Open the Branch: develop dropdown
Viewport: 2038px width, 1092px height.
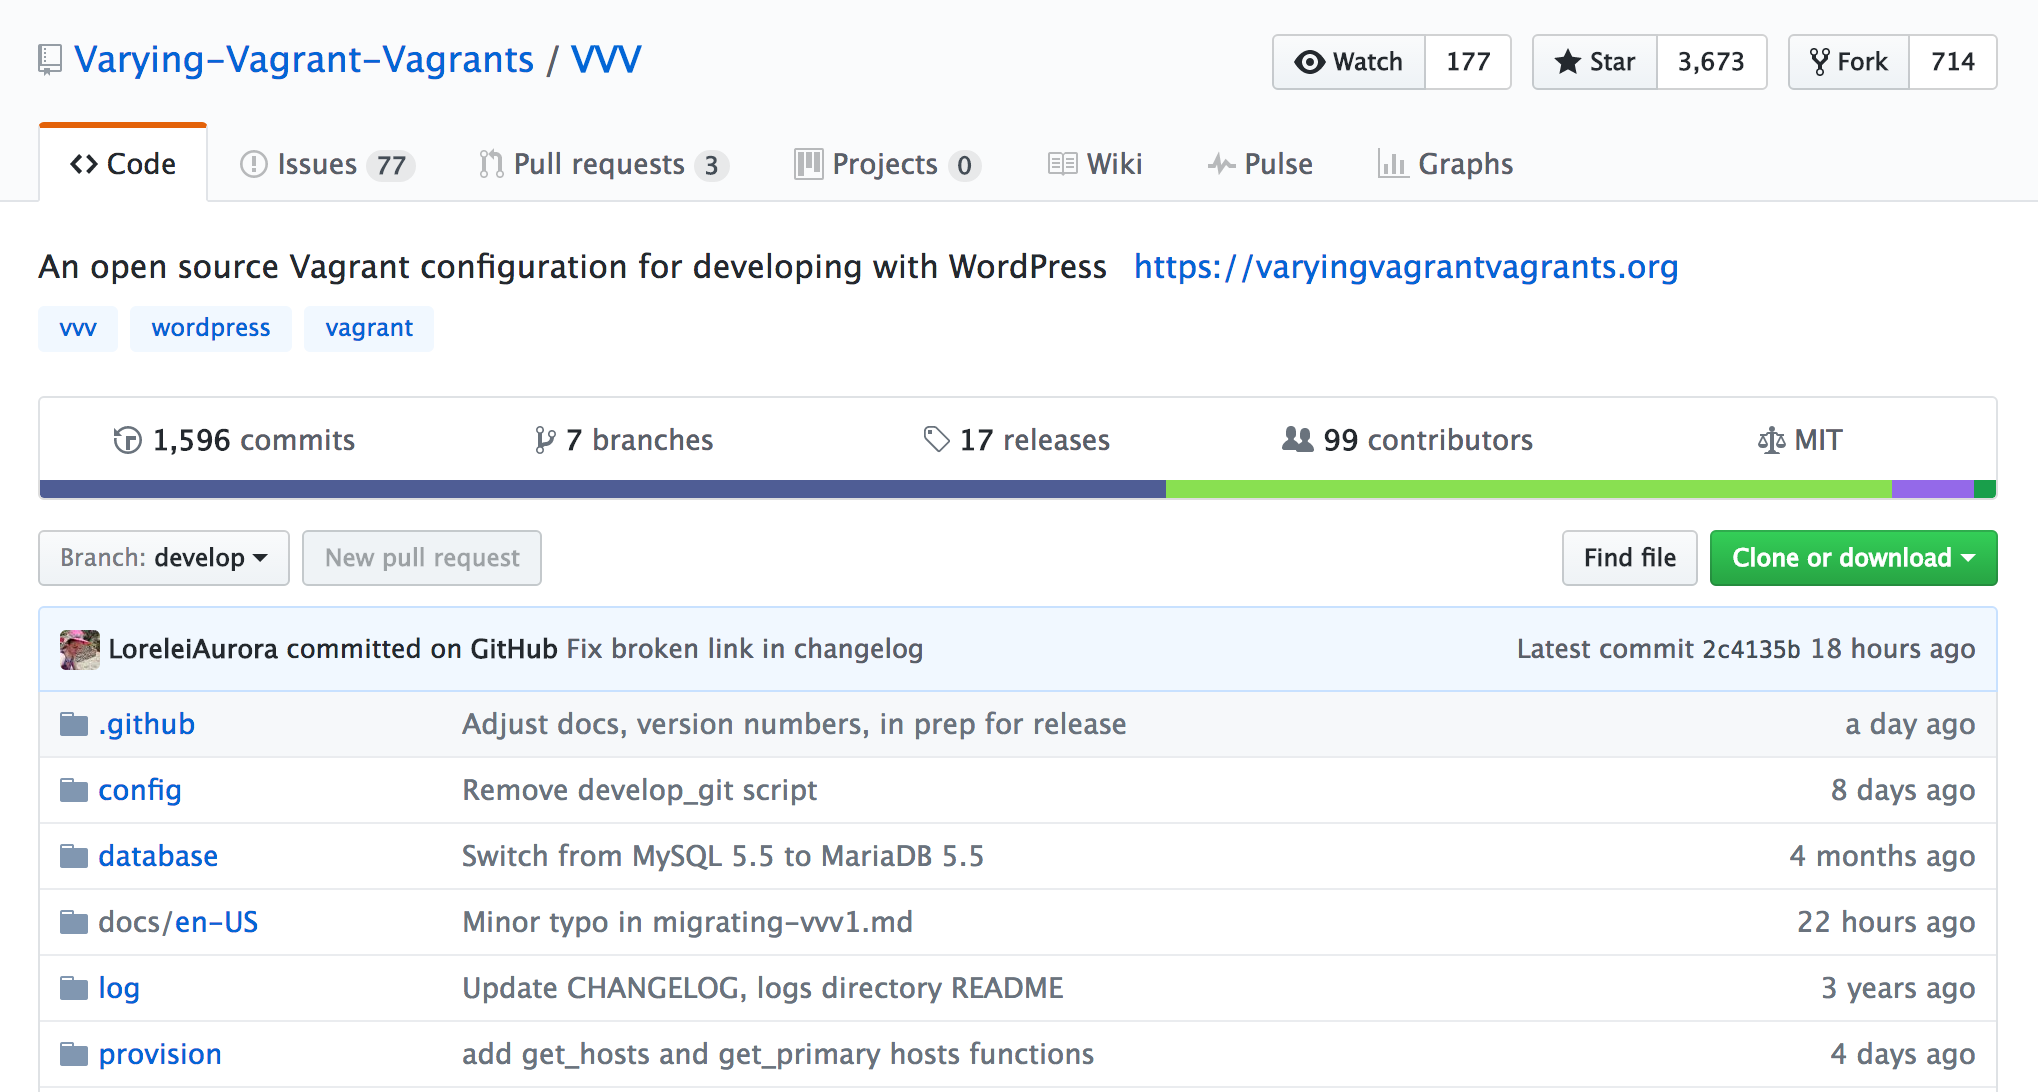(163, 557)
